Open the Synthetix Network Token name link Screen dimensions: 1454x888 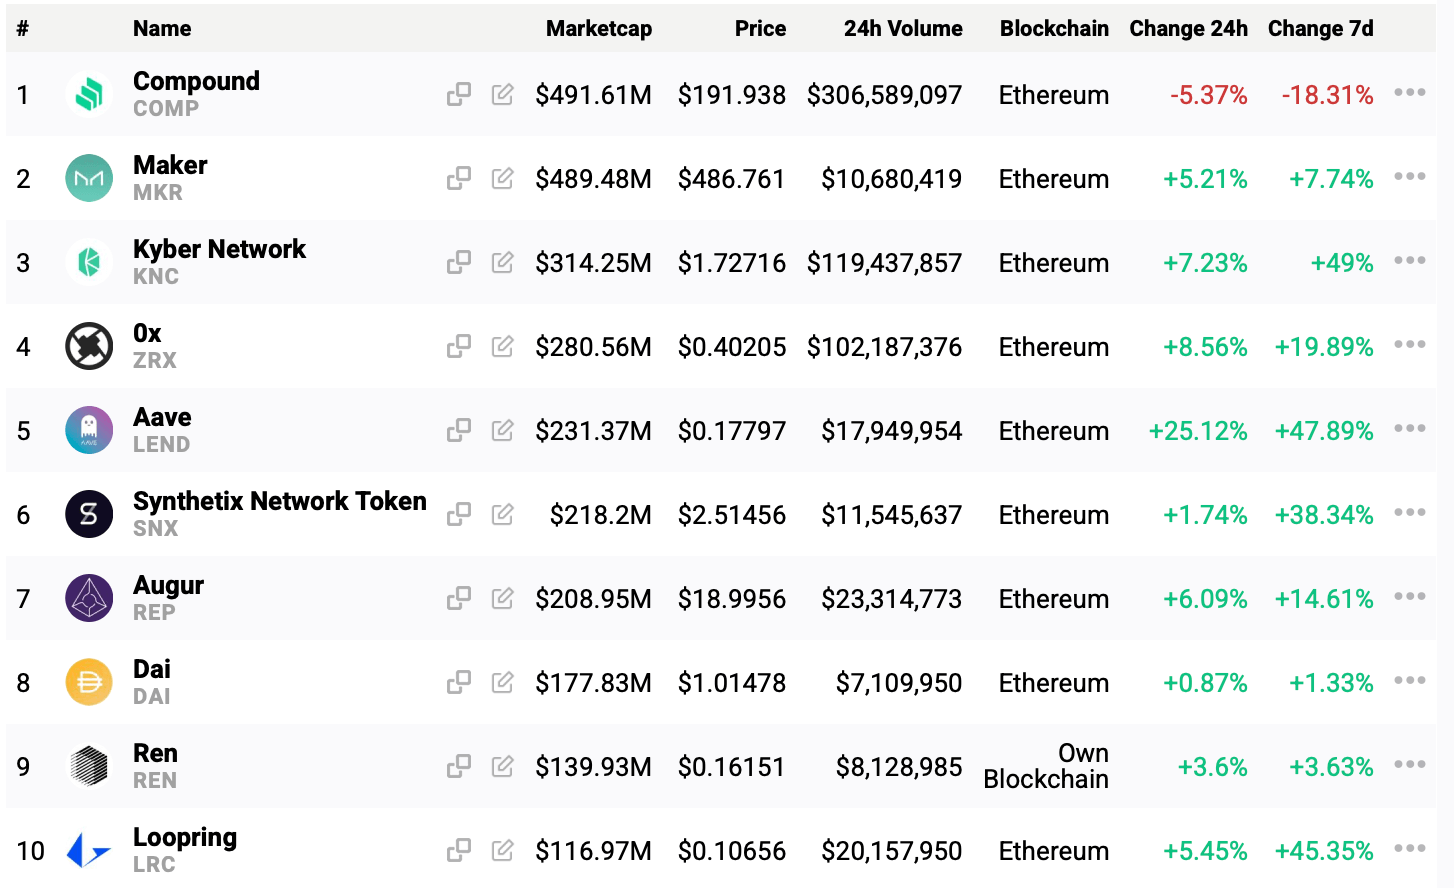point(280,501)
